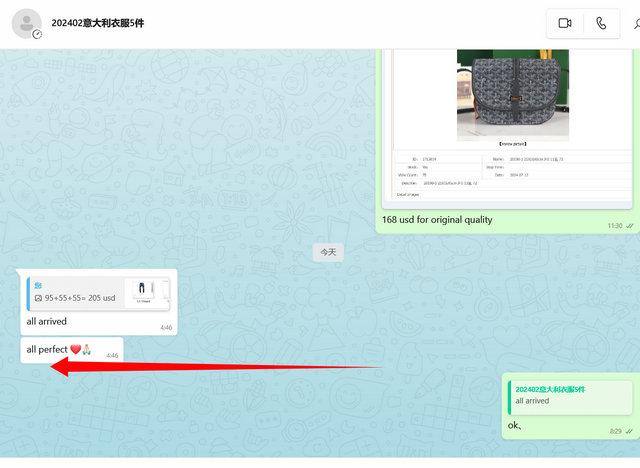Click the 今天 date separator label
Screen dimensions: 640x468
pyautogui.click(x=328, y=252)
